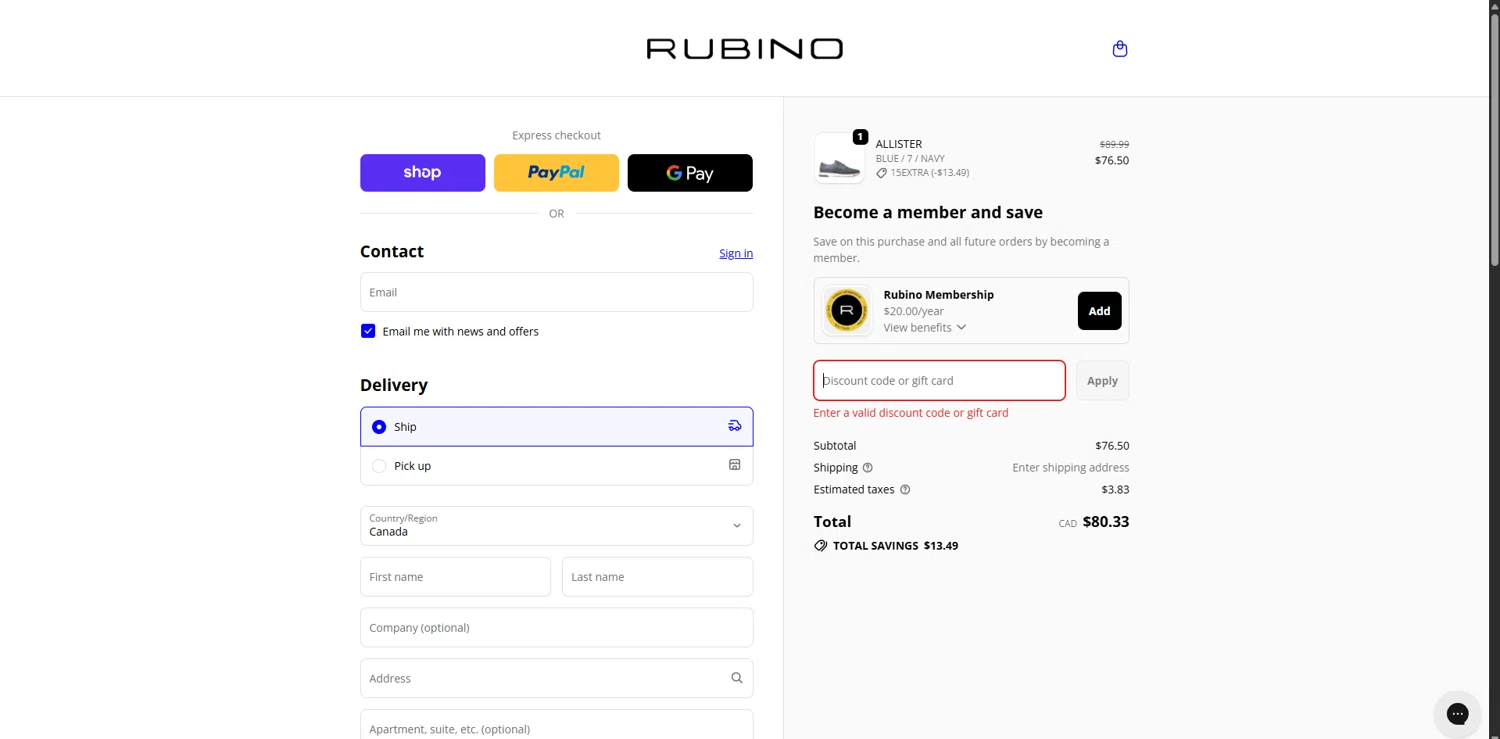Click the Sign in link

[x=736, y=253]
